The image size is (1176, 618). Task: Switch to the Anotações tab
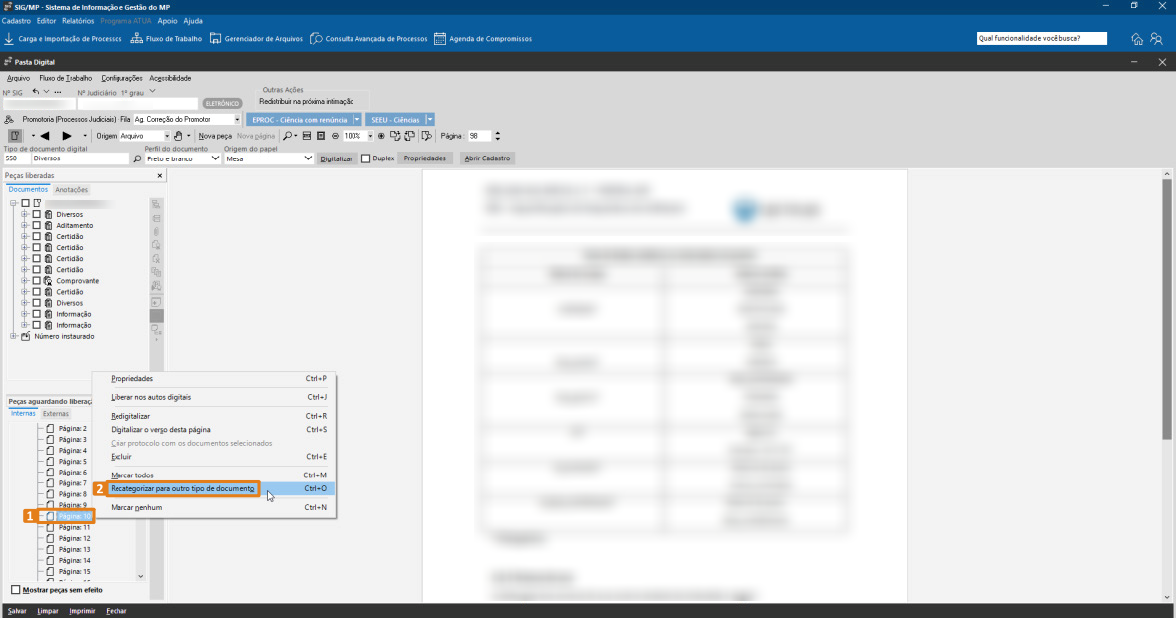coord(71,190)
